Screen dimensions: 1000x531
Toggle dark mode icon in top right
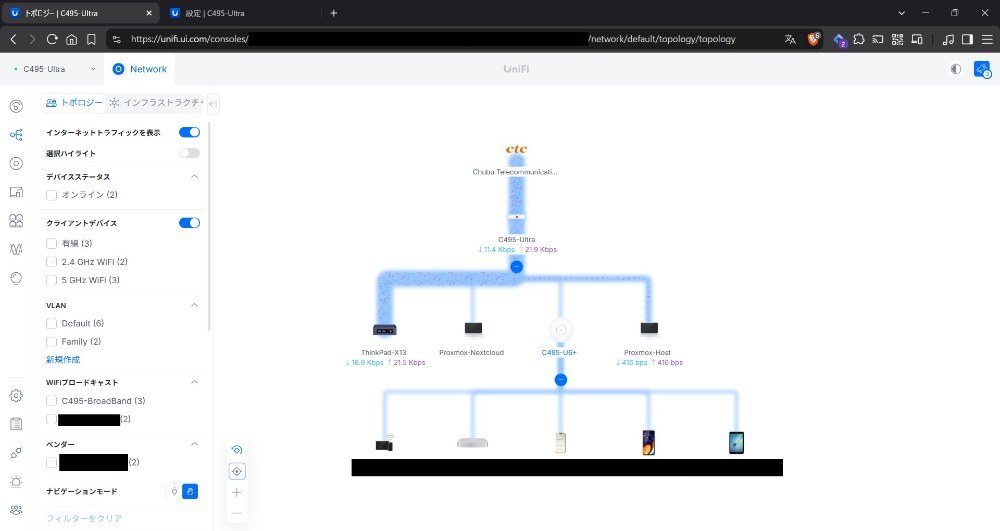[955, 69]
